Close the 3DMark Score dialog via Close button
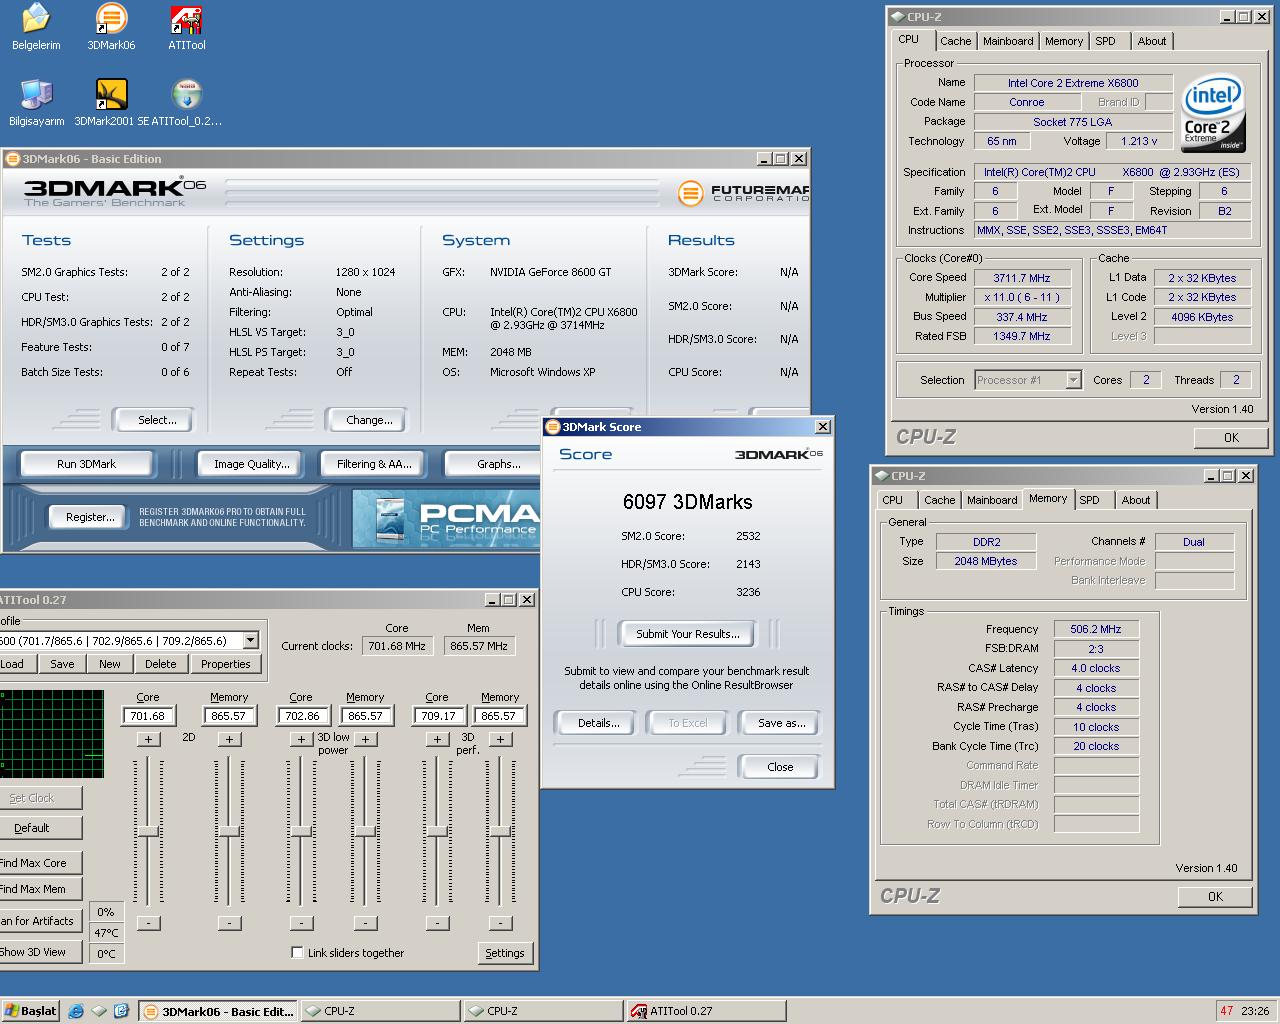The height and width of the screenshot is (1024, 1280). (x=780, y=767)
